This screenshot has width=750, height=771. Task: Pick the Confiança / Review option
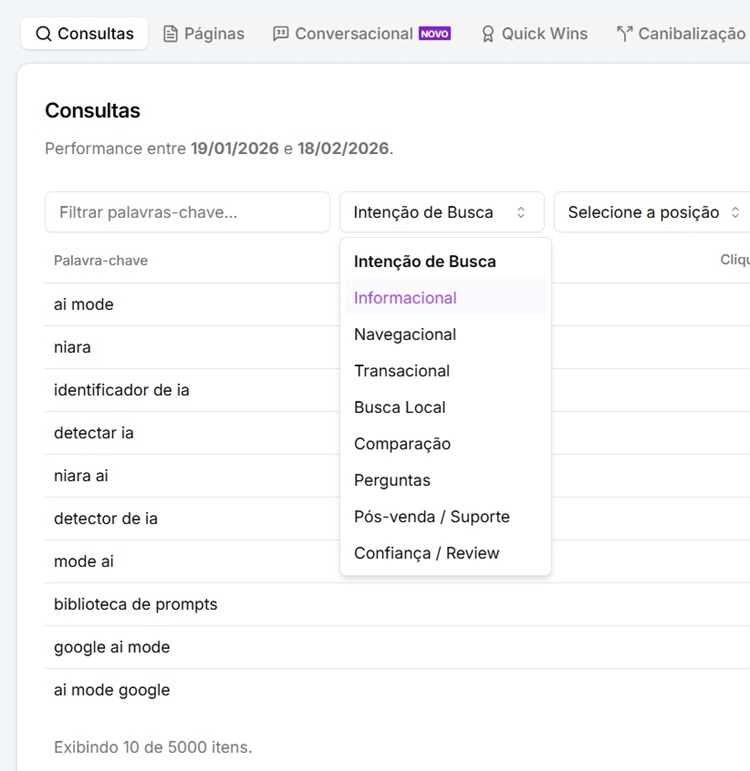pos(427,553)
